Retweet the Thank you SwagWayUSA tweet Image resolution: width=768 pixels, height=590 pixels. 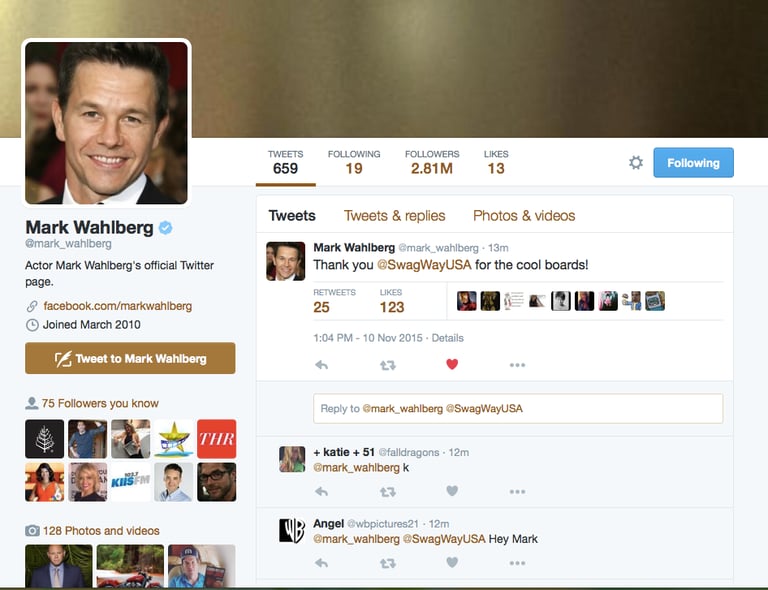tap(387, 365)
